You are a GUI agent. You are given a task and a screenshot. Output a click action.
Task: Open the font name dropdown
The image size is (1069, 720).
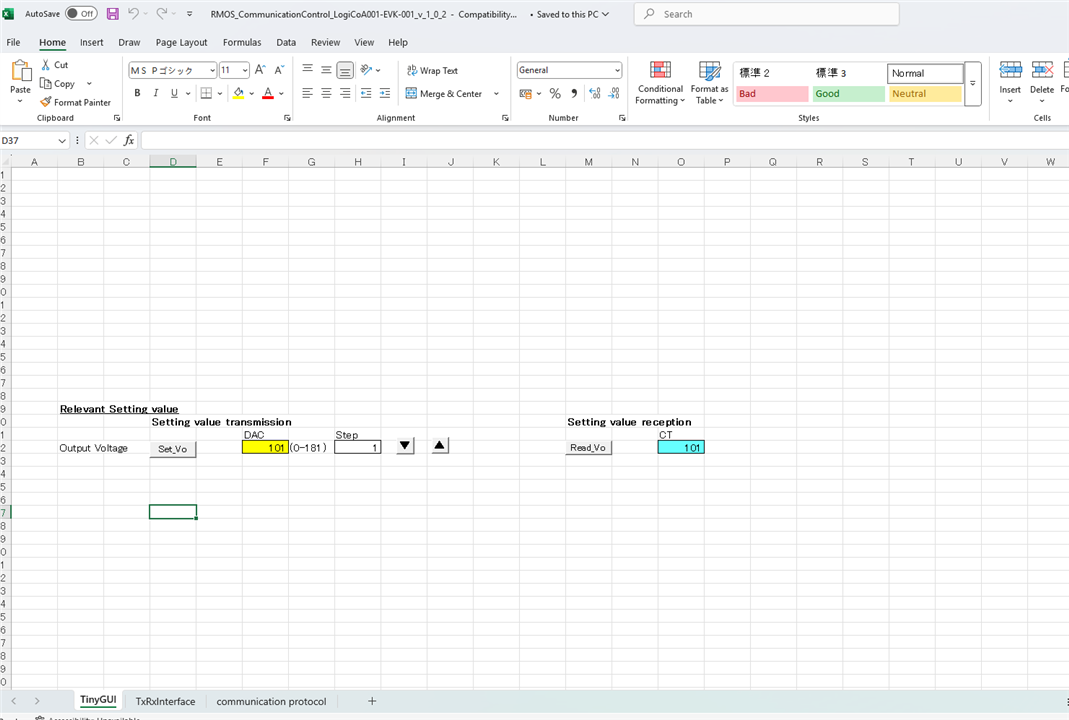(x=212, y=71)
